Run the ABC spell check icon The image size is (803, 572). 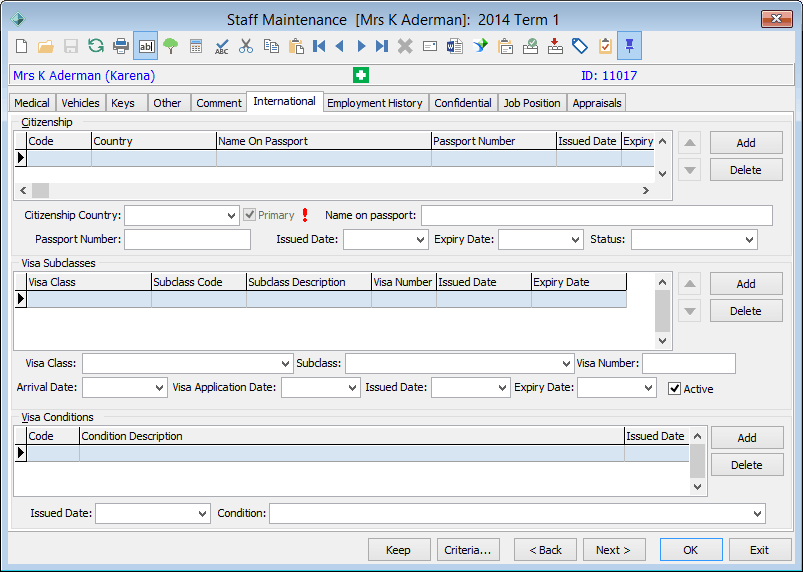(221, 46)
